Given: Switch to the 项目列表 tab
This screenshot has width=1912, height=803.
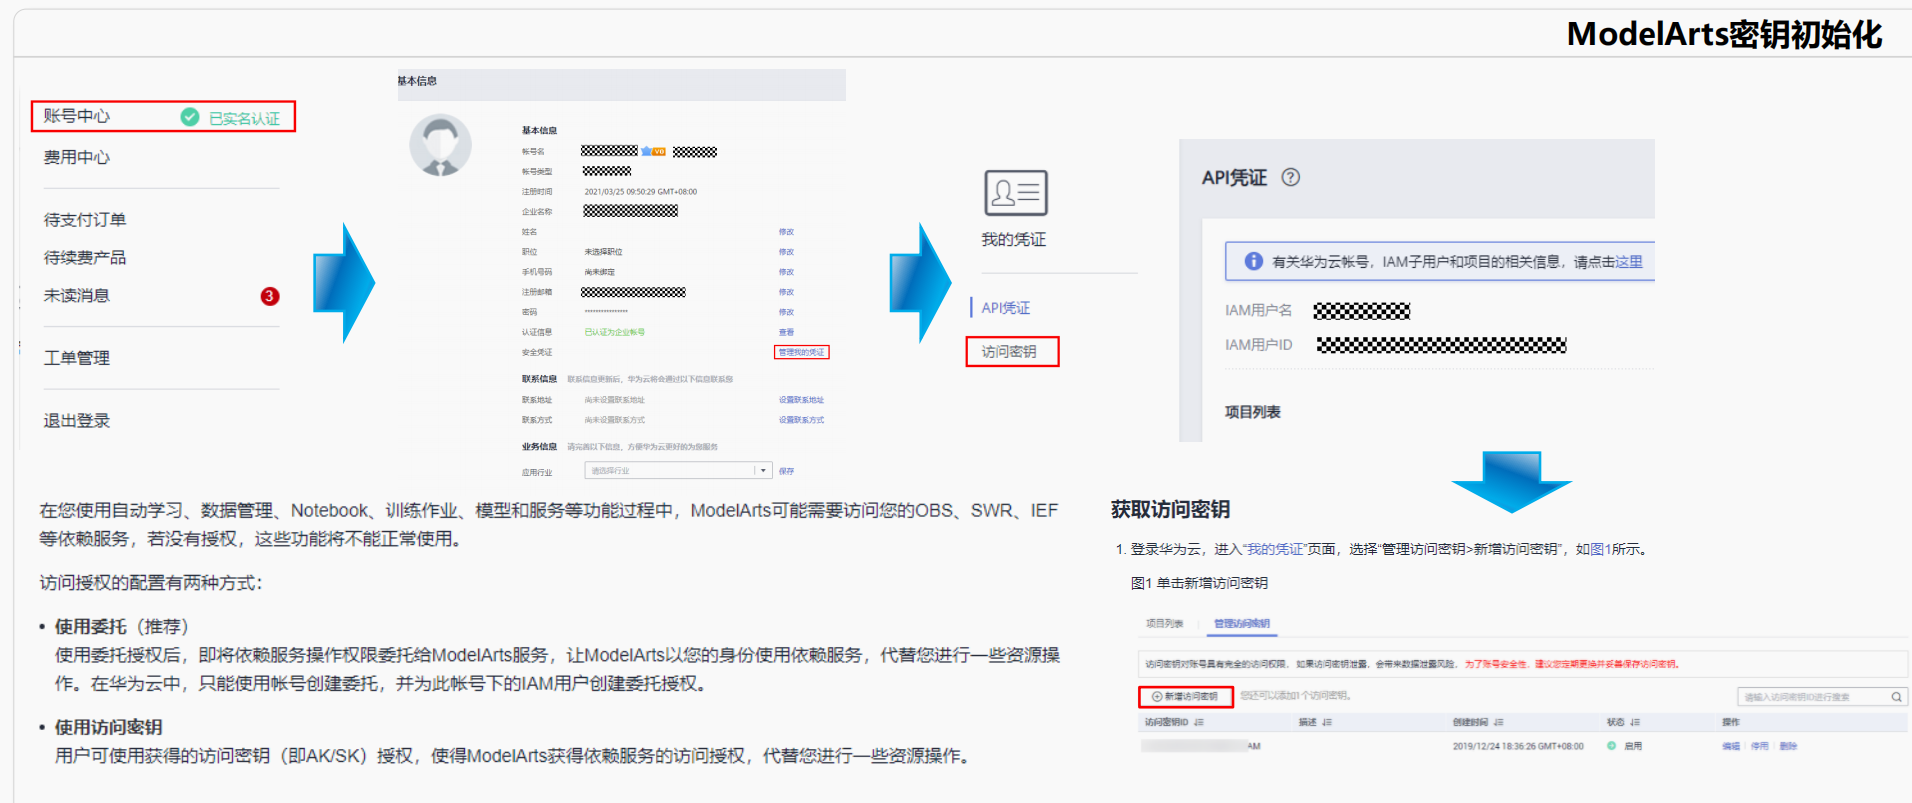Looking at the screenshot, I should click(1164, 624).
